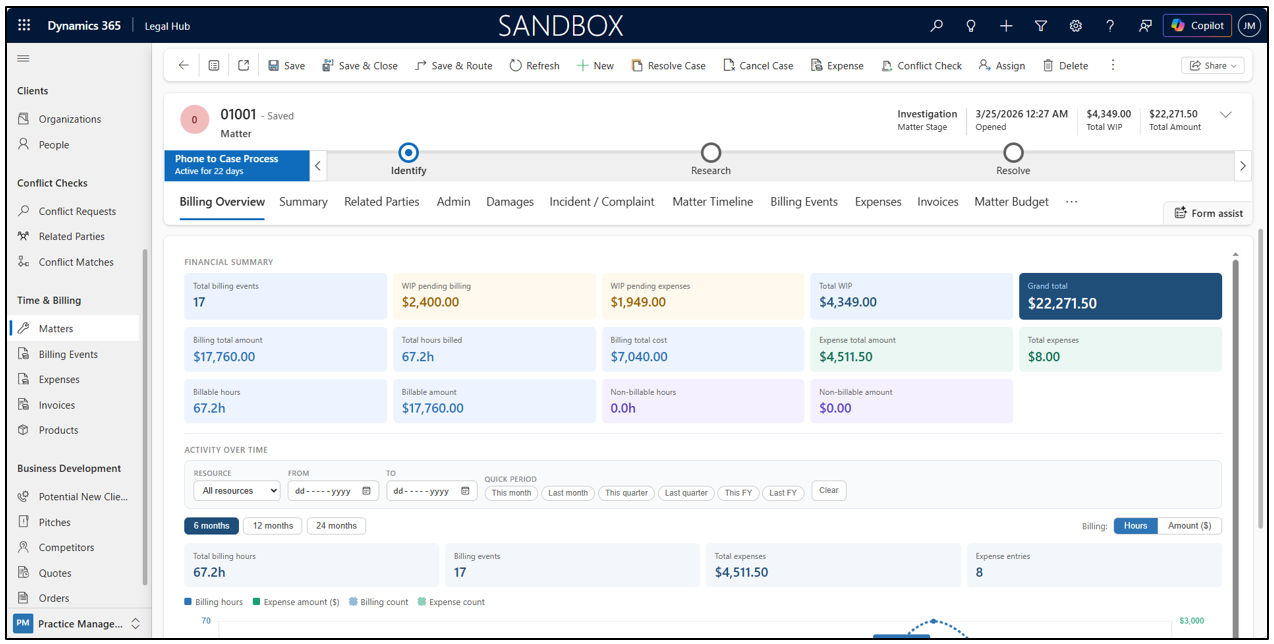Click the Resolve Case button
The image size is (1274, 644).
click(x=668, y=65)
